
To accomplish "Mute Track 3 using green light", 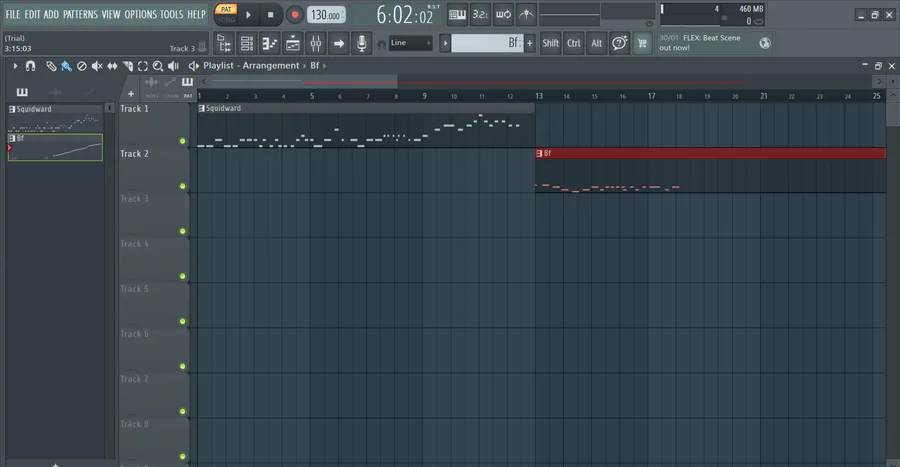I will click(x=183, y=231).
